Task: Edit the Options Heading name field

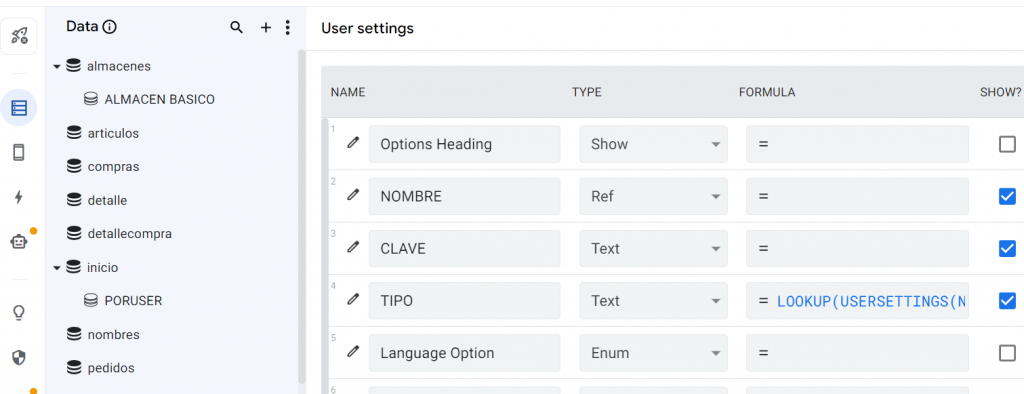Action: click(x=464, y=144)
